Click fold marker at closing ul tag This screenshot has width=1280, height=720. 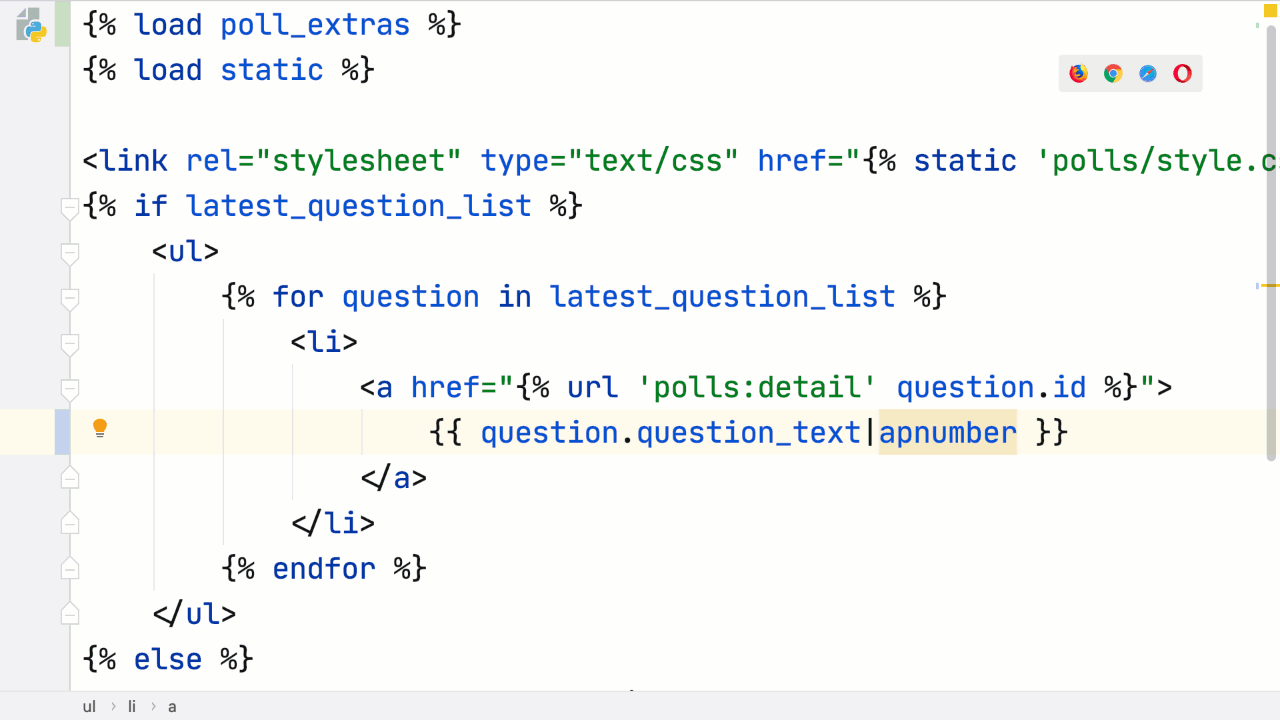(x=69, y=612)
